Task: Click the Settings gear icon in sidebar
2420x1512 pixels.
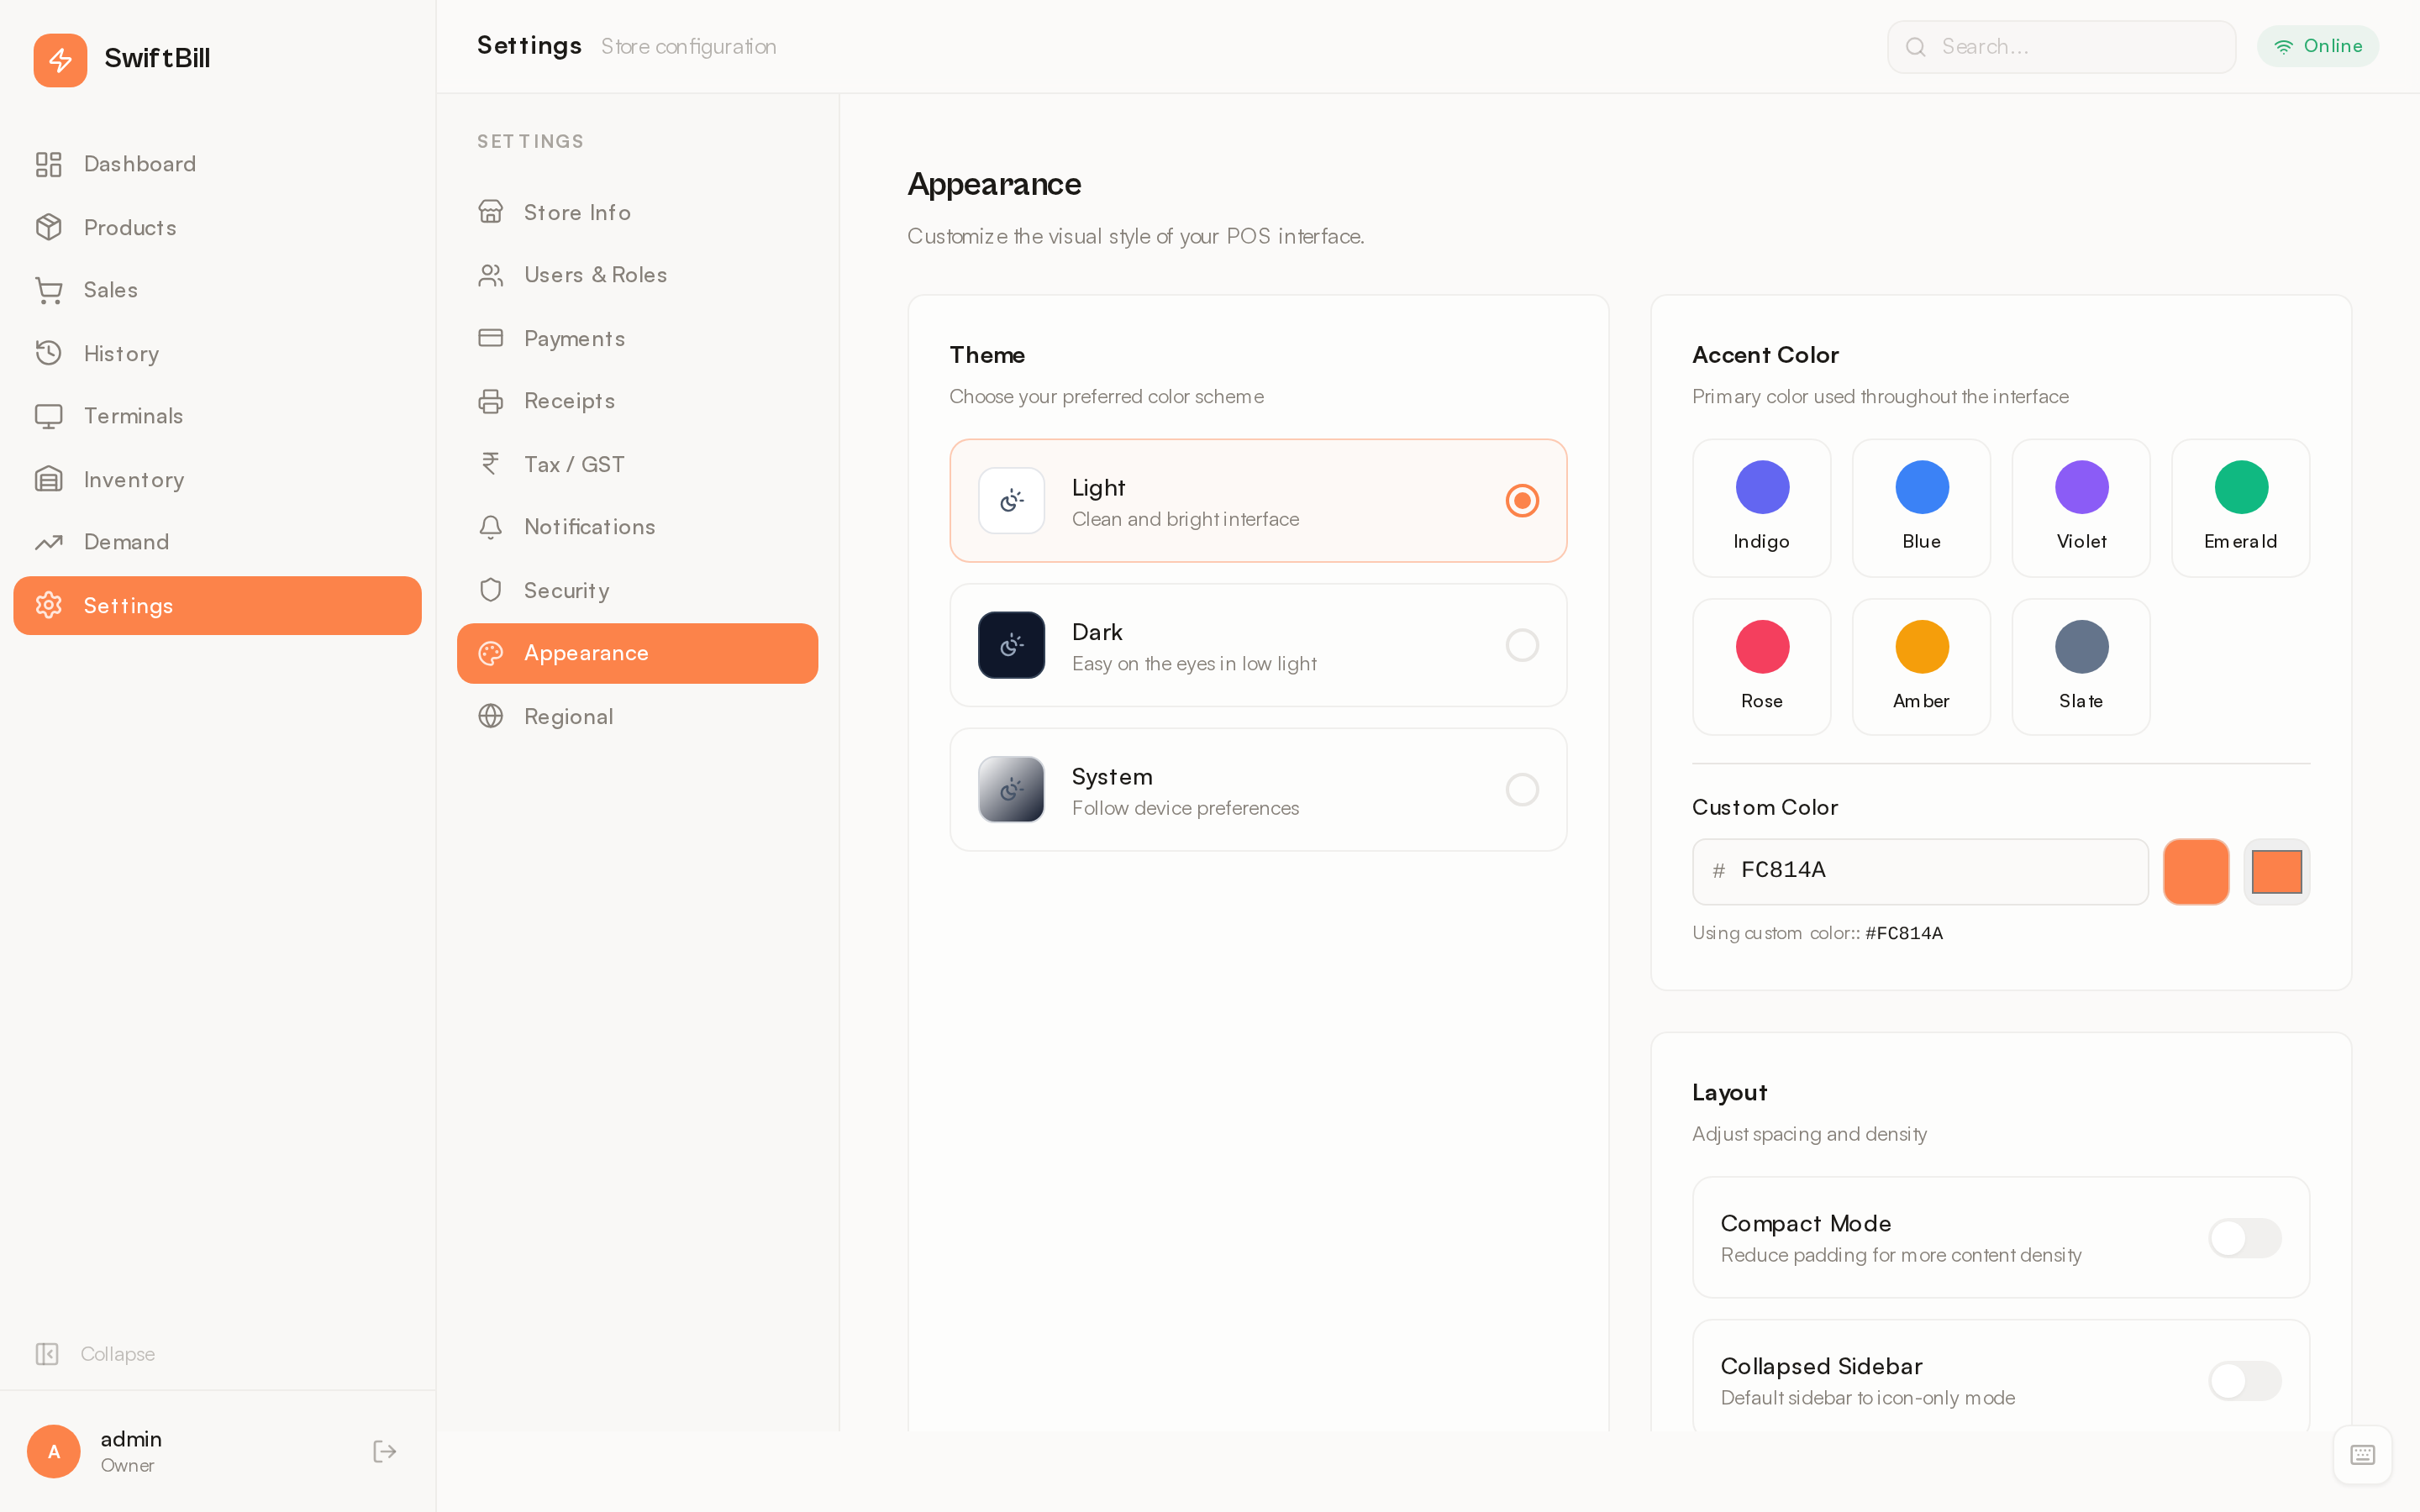Action: tap(49, 605)
